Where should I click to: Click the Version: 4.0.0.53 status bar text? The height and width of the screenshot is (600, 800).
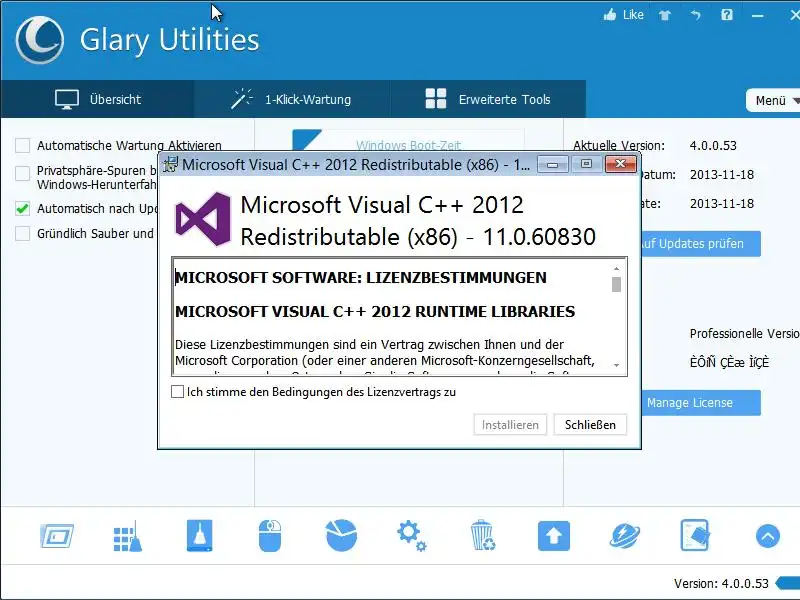[x=721, y=584]
